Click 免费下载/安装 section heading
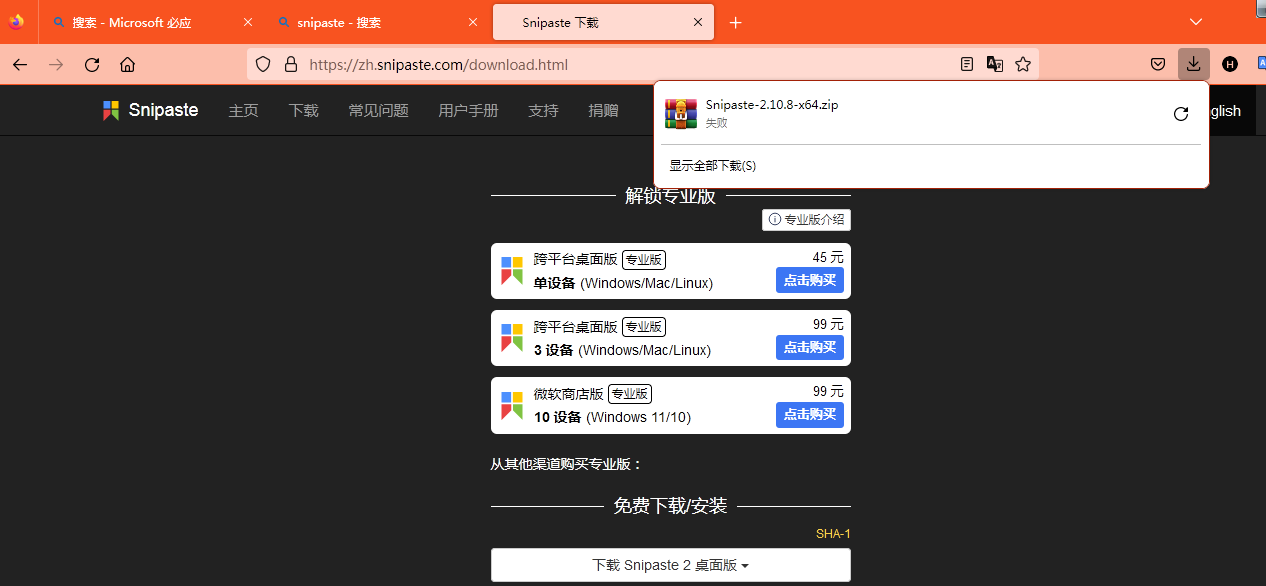This screenshot has height=586, width=1266. [670, 506]
